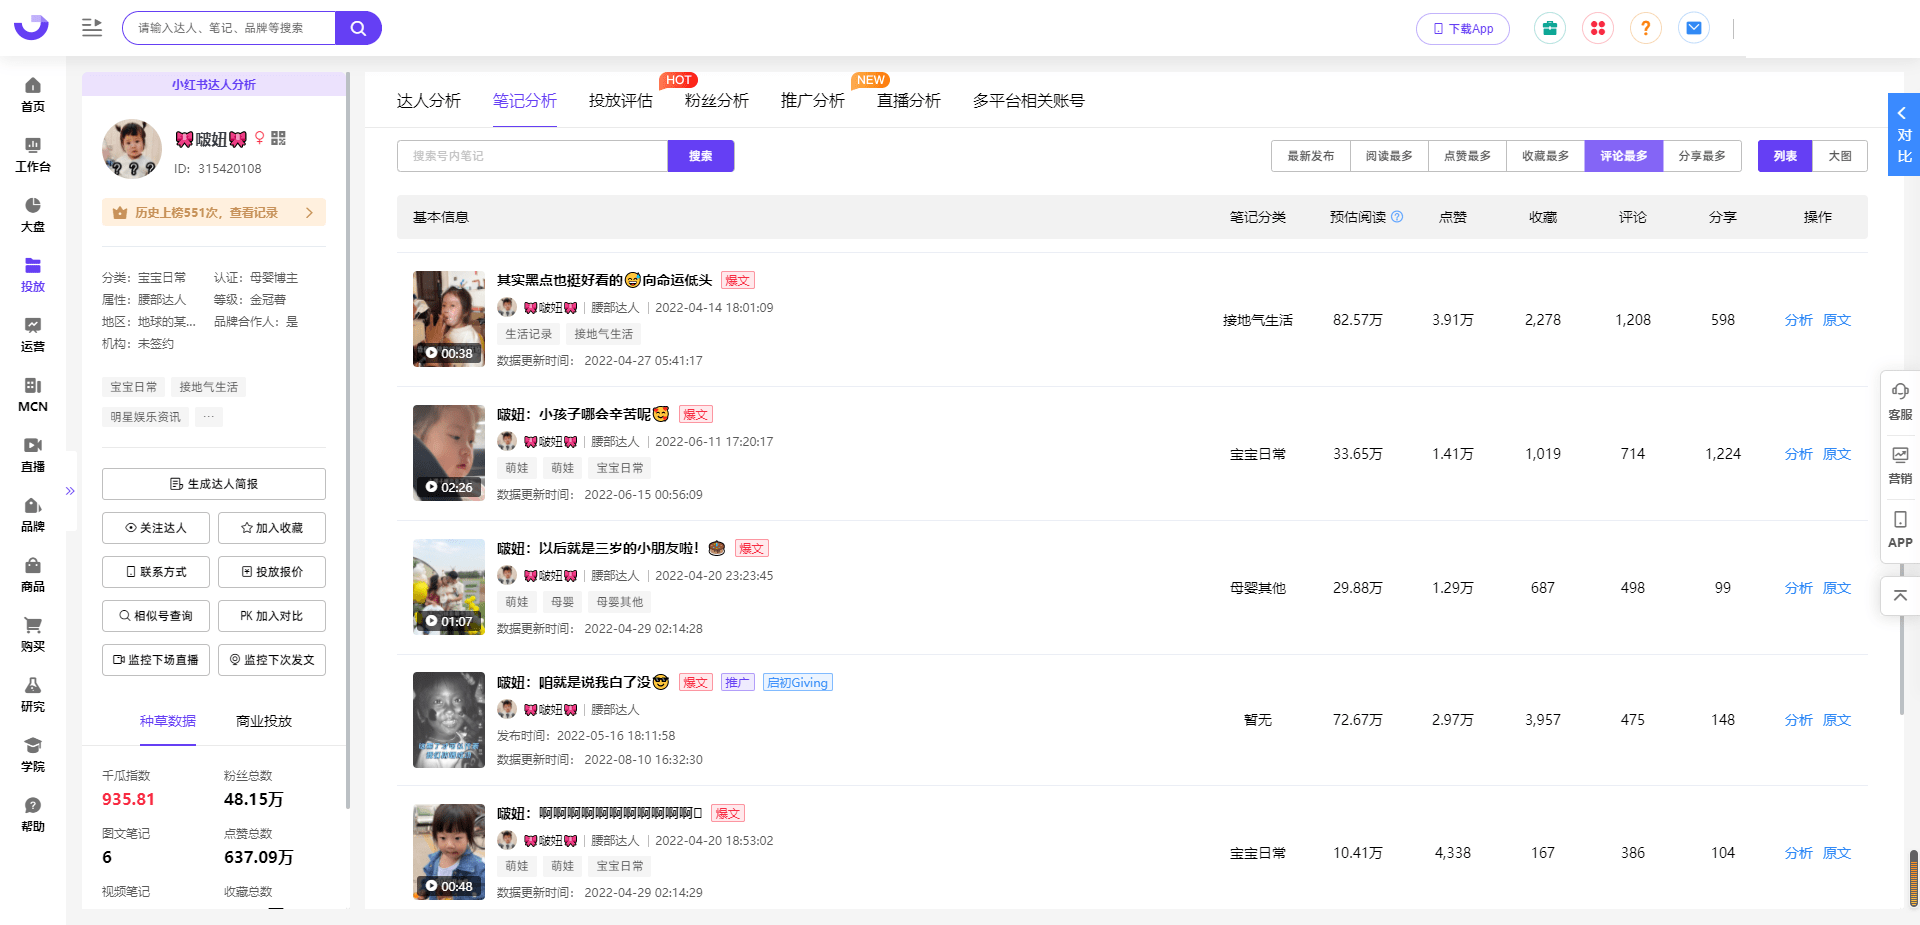
Task: Open 研究 in left sidebar
Action: click(x=33, y=695)
